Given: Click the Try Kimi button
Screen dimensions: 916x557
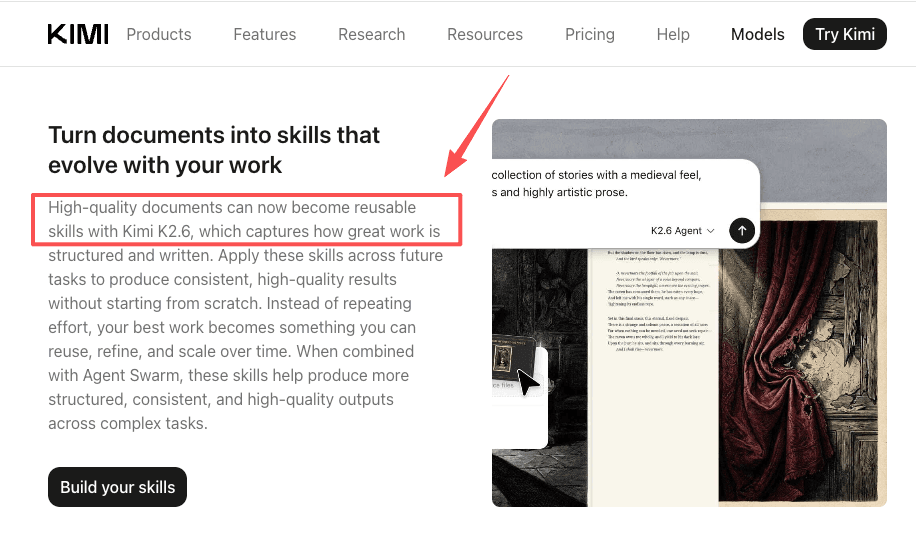Looking at the screenshot, I should [845, 34].
